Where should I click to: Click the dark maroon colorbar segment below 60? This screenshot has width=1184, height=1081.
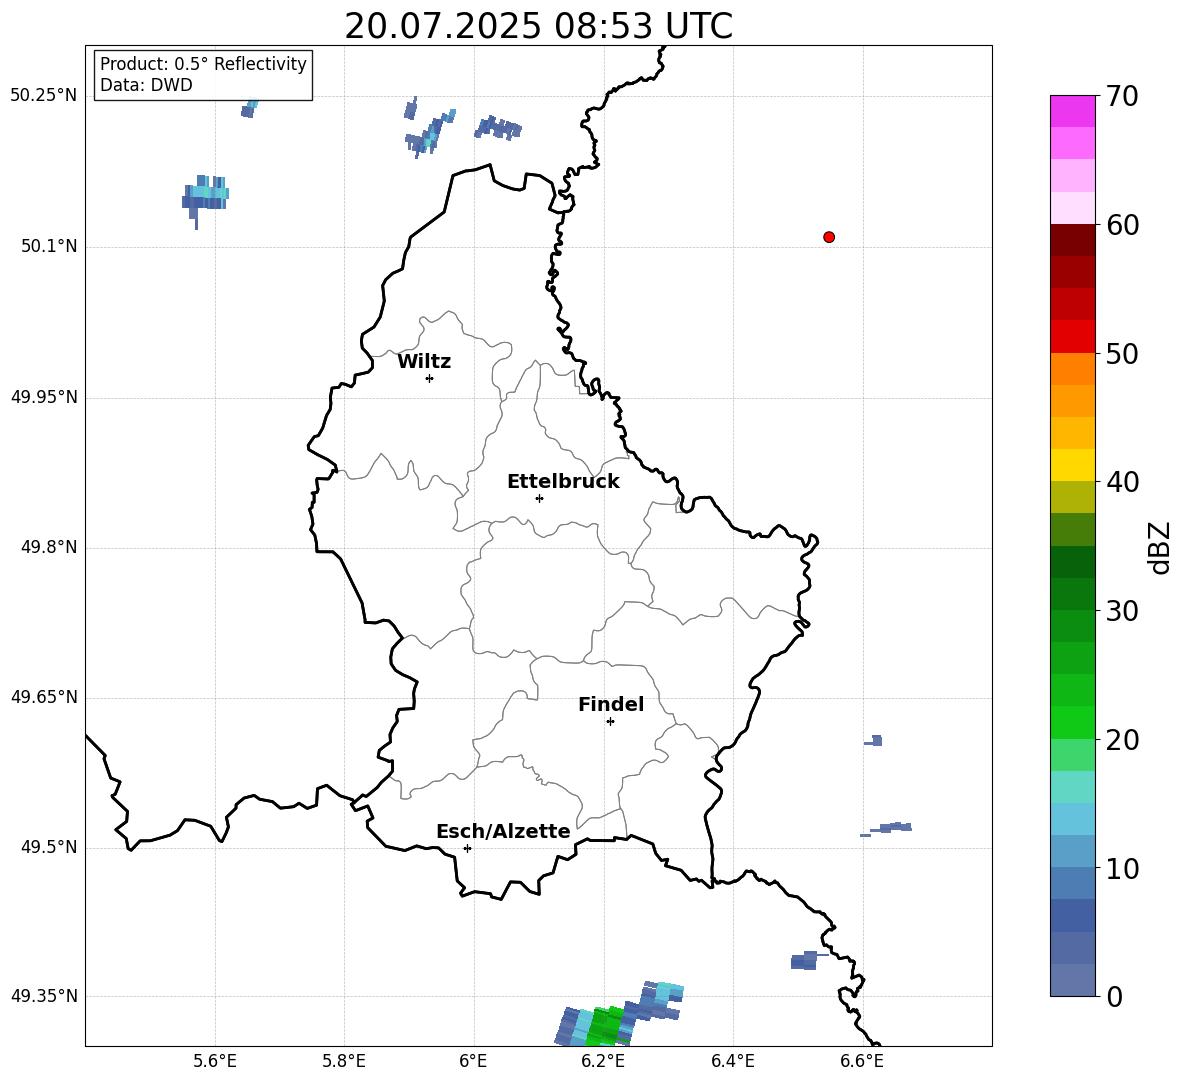(1073, 240)
